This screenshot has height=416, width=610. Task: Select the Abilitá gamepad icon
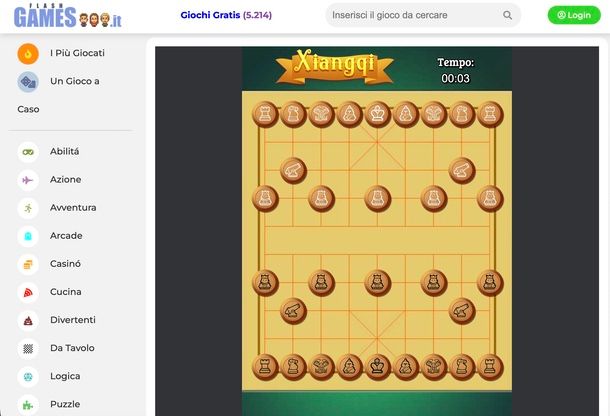click(x=28, y=152)
